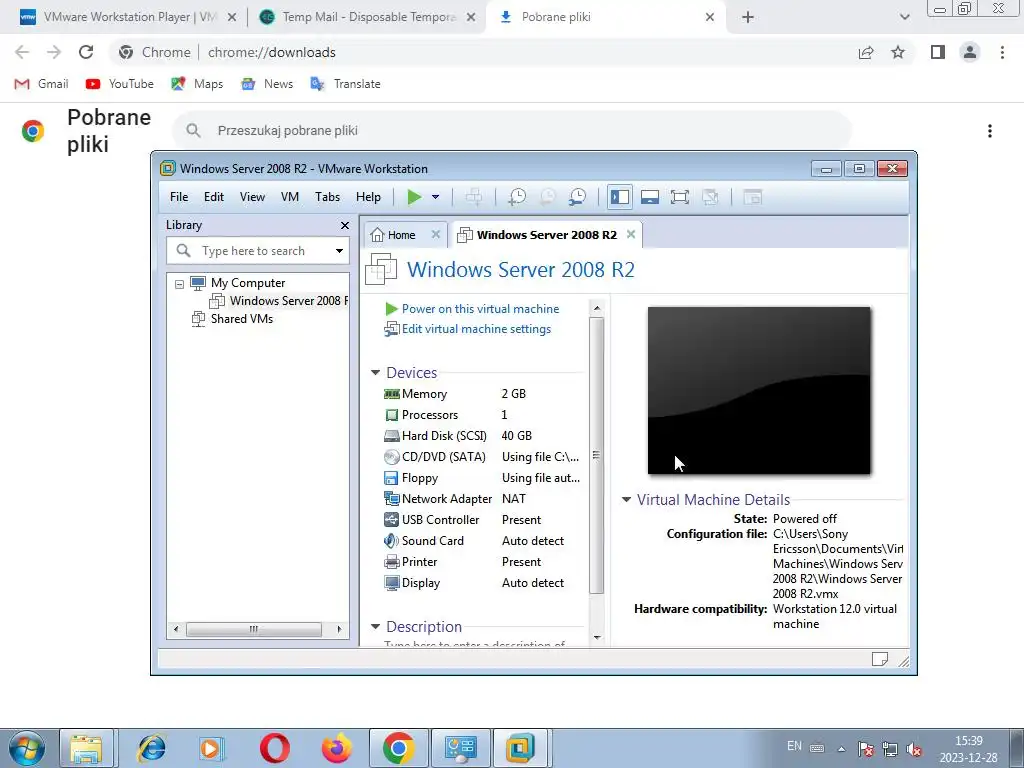Close the Windows Server 2008 R2 tab

631,234
